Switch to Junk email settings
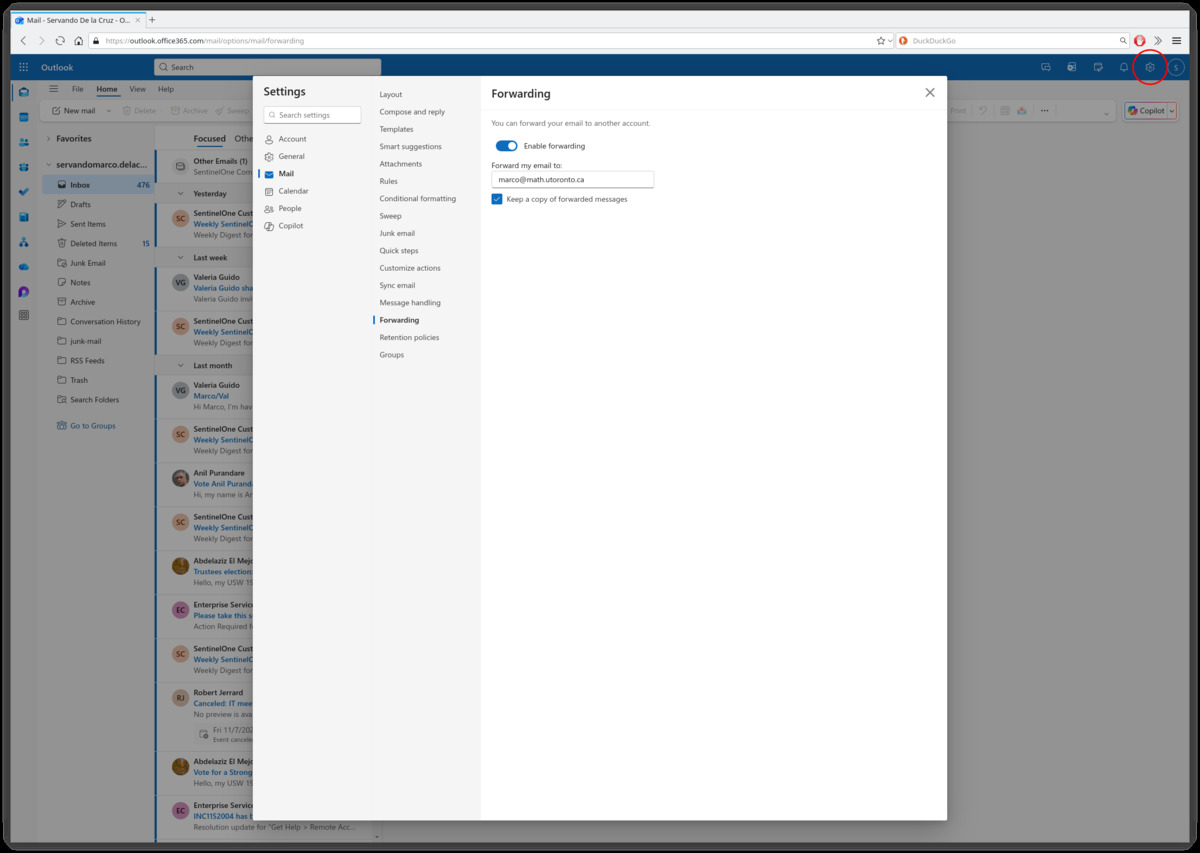Screen dimensions: 1200x853 pos(397,233)
